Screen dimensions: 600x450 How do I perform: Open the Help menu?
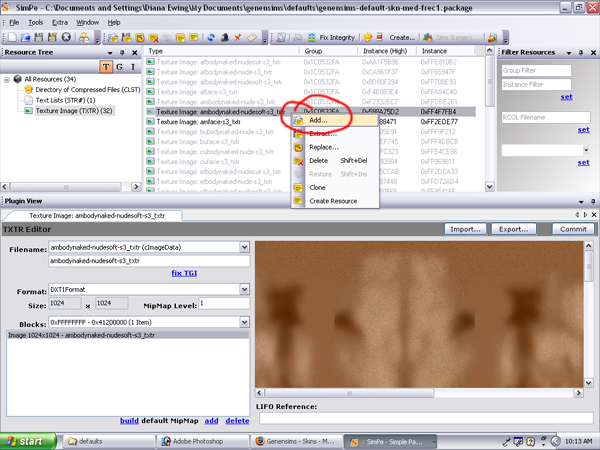tap(114, 23)
